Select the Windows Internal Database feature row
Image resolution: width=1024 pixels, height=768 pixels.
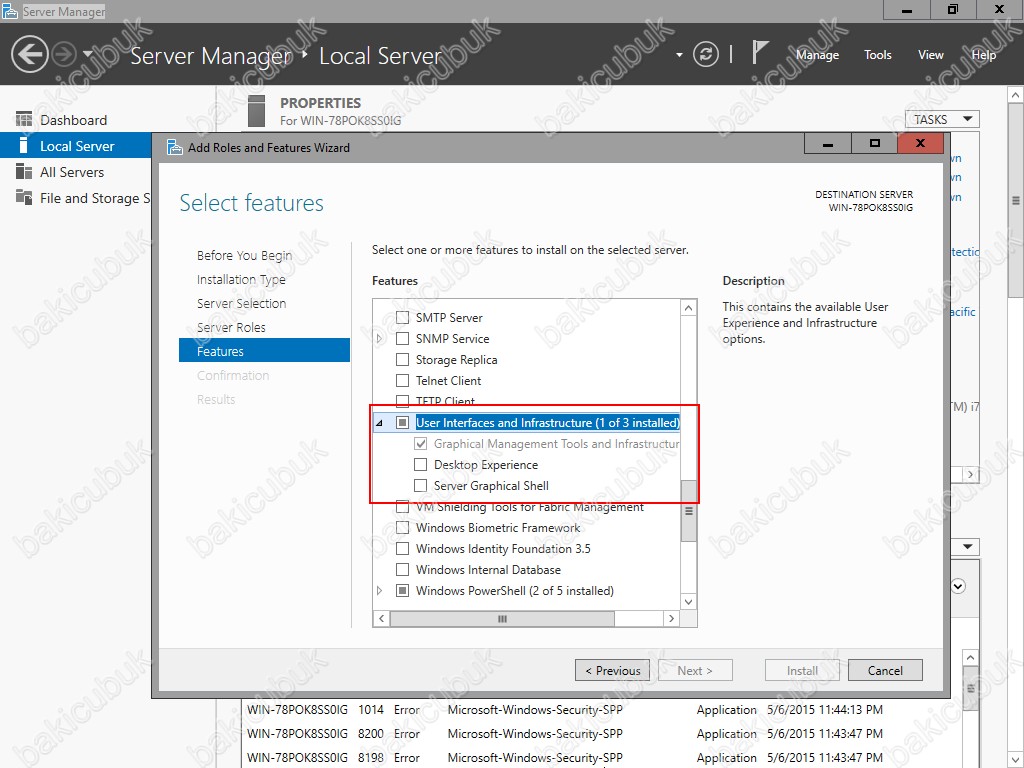pos(488,569)
